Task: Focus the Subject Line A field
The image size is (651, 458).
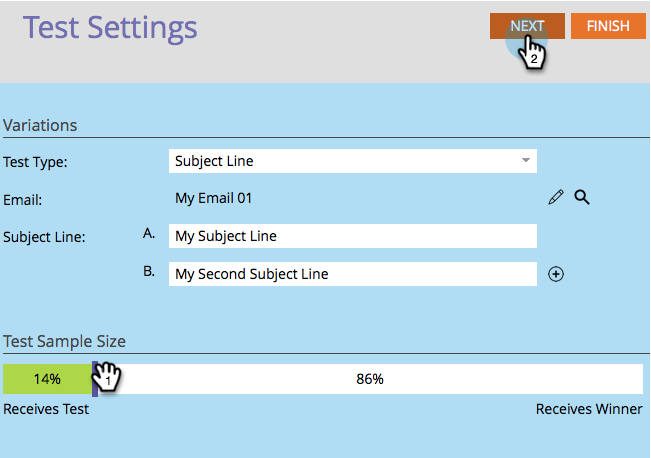Action: [x=352, y=236]
